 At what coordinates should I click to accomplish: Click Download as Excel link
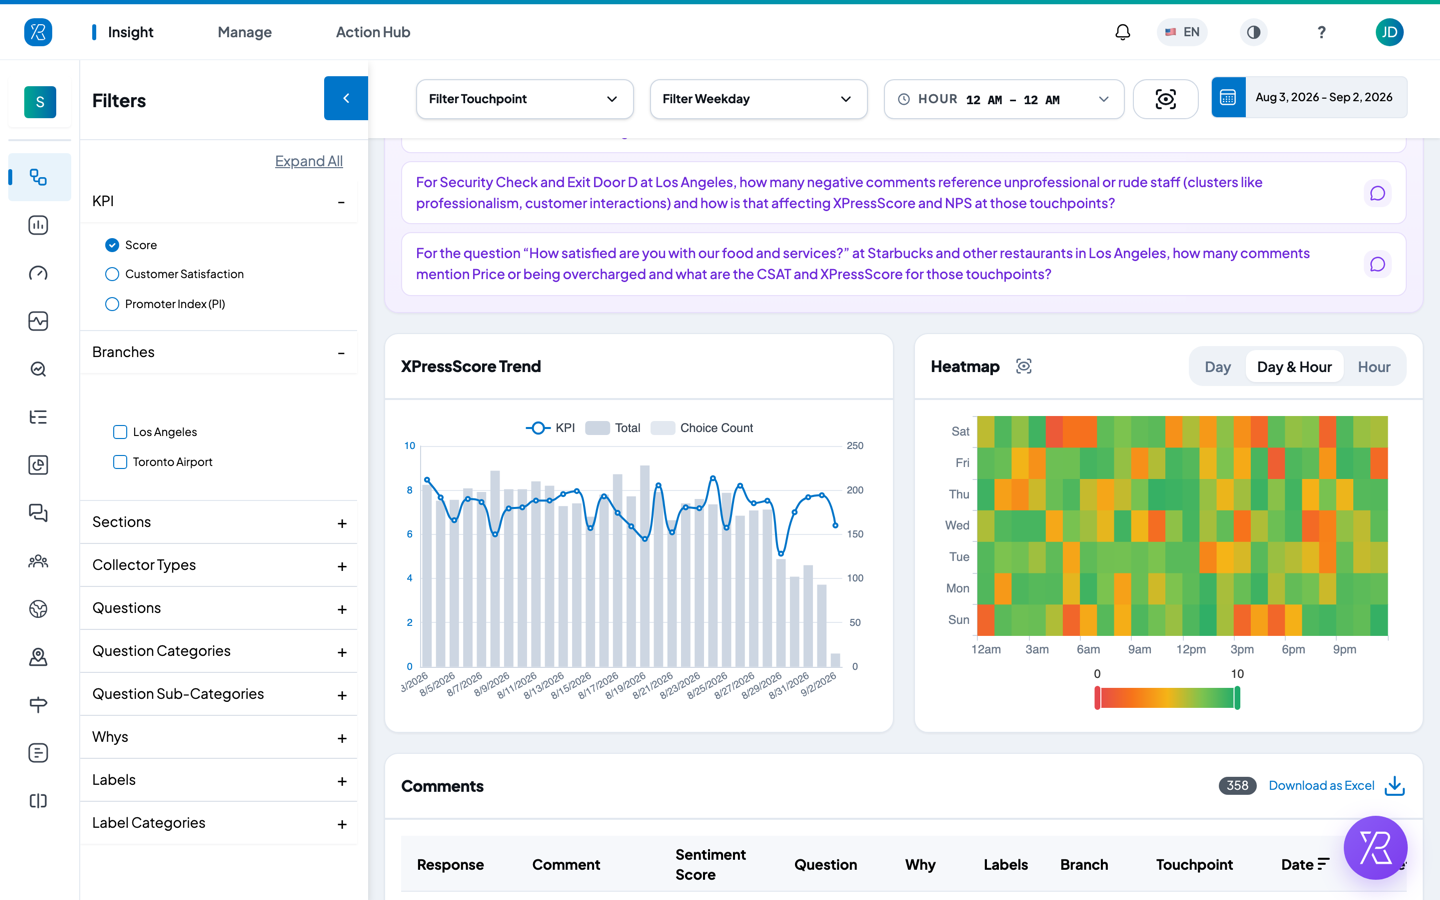(x=1321, y=786)
